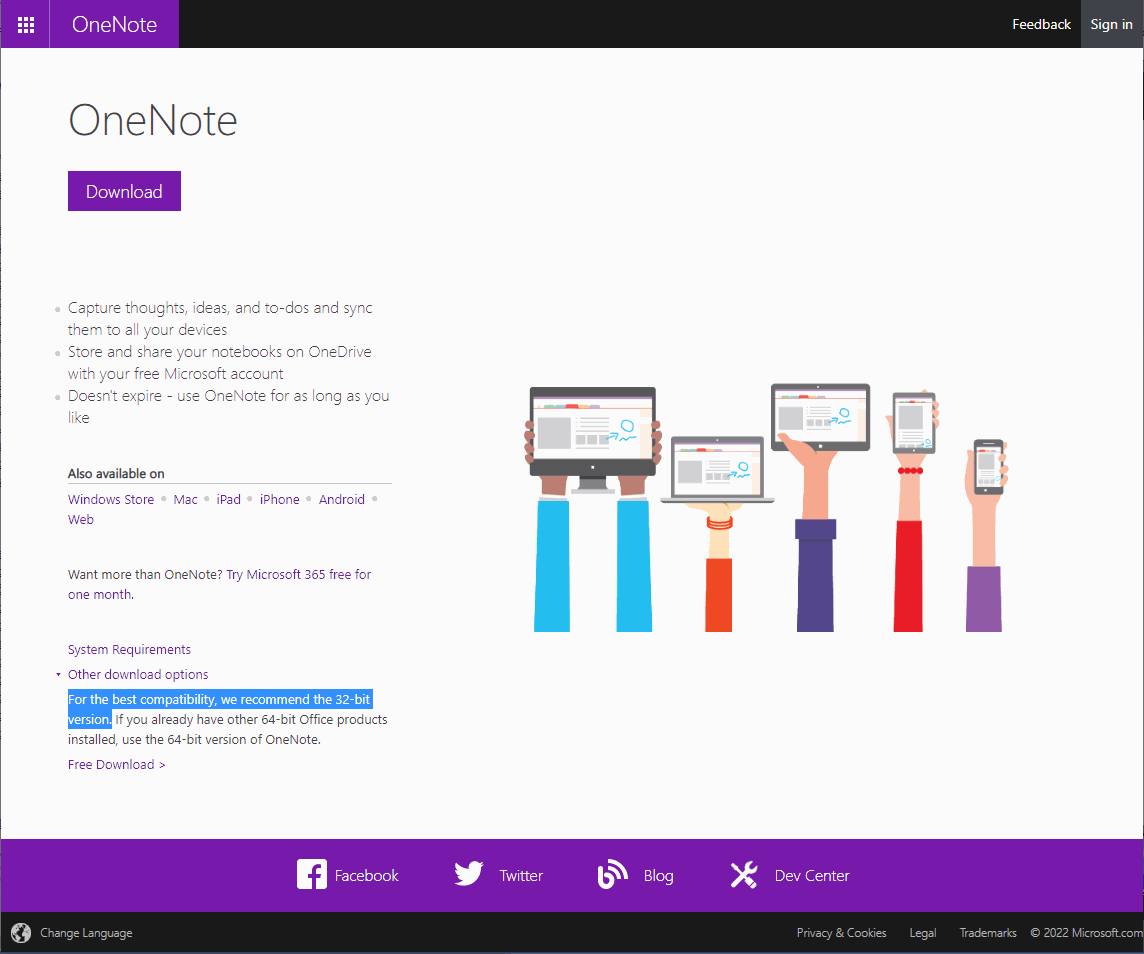This screenshot has width=1144, height=954.
Task: Click the Also available on heading
Action: tap(116, 474)
